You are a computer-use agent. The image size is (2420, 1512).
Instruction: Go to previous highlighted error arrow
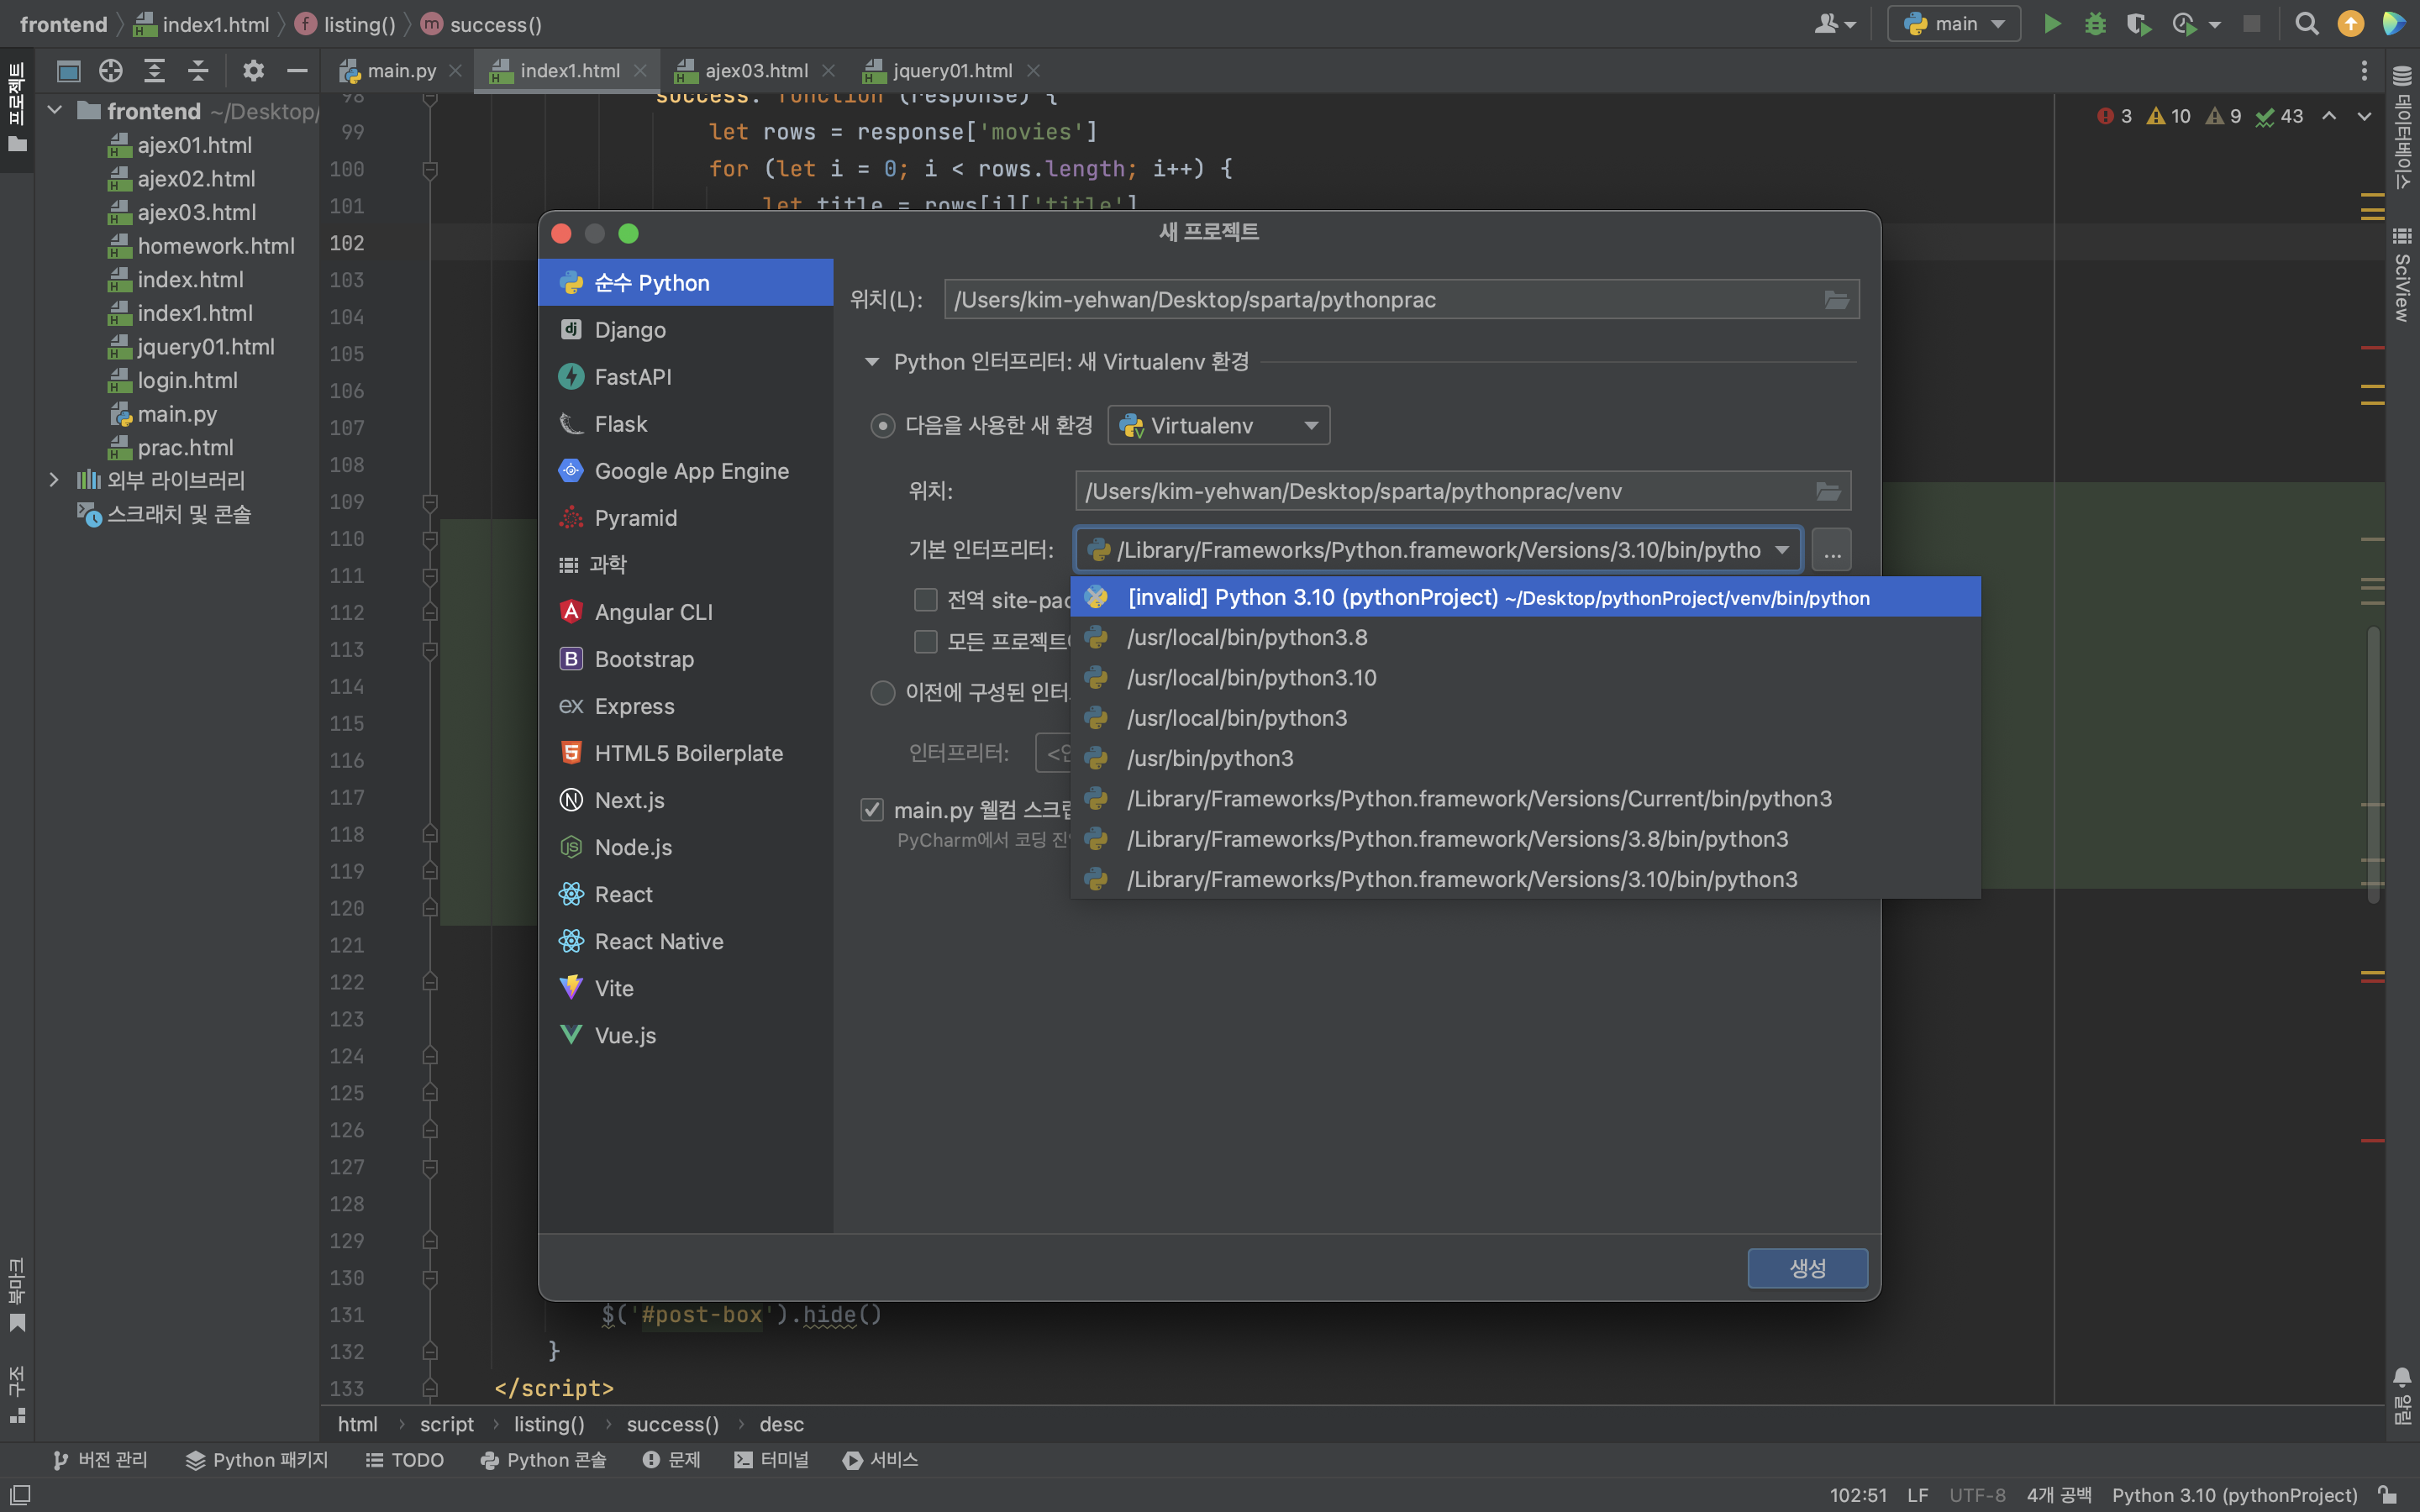[2329, 116]
